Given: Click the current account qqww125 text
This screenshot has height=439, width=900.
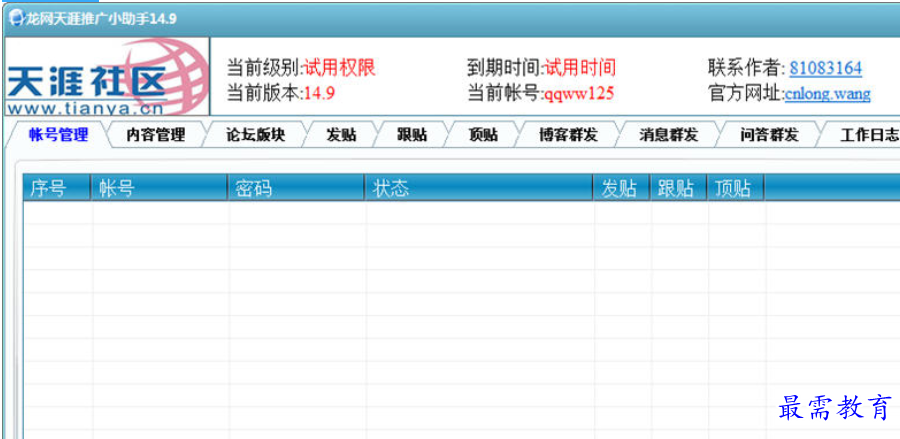Looking at the screenshot, I should 579,94.
